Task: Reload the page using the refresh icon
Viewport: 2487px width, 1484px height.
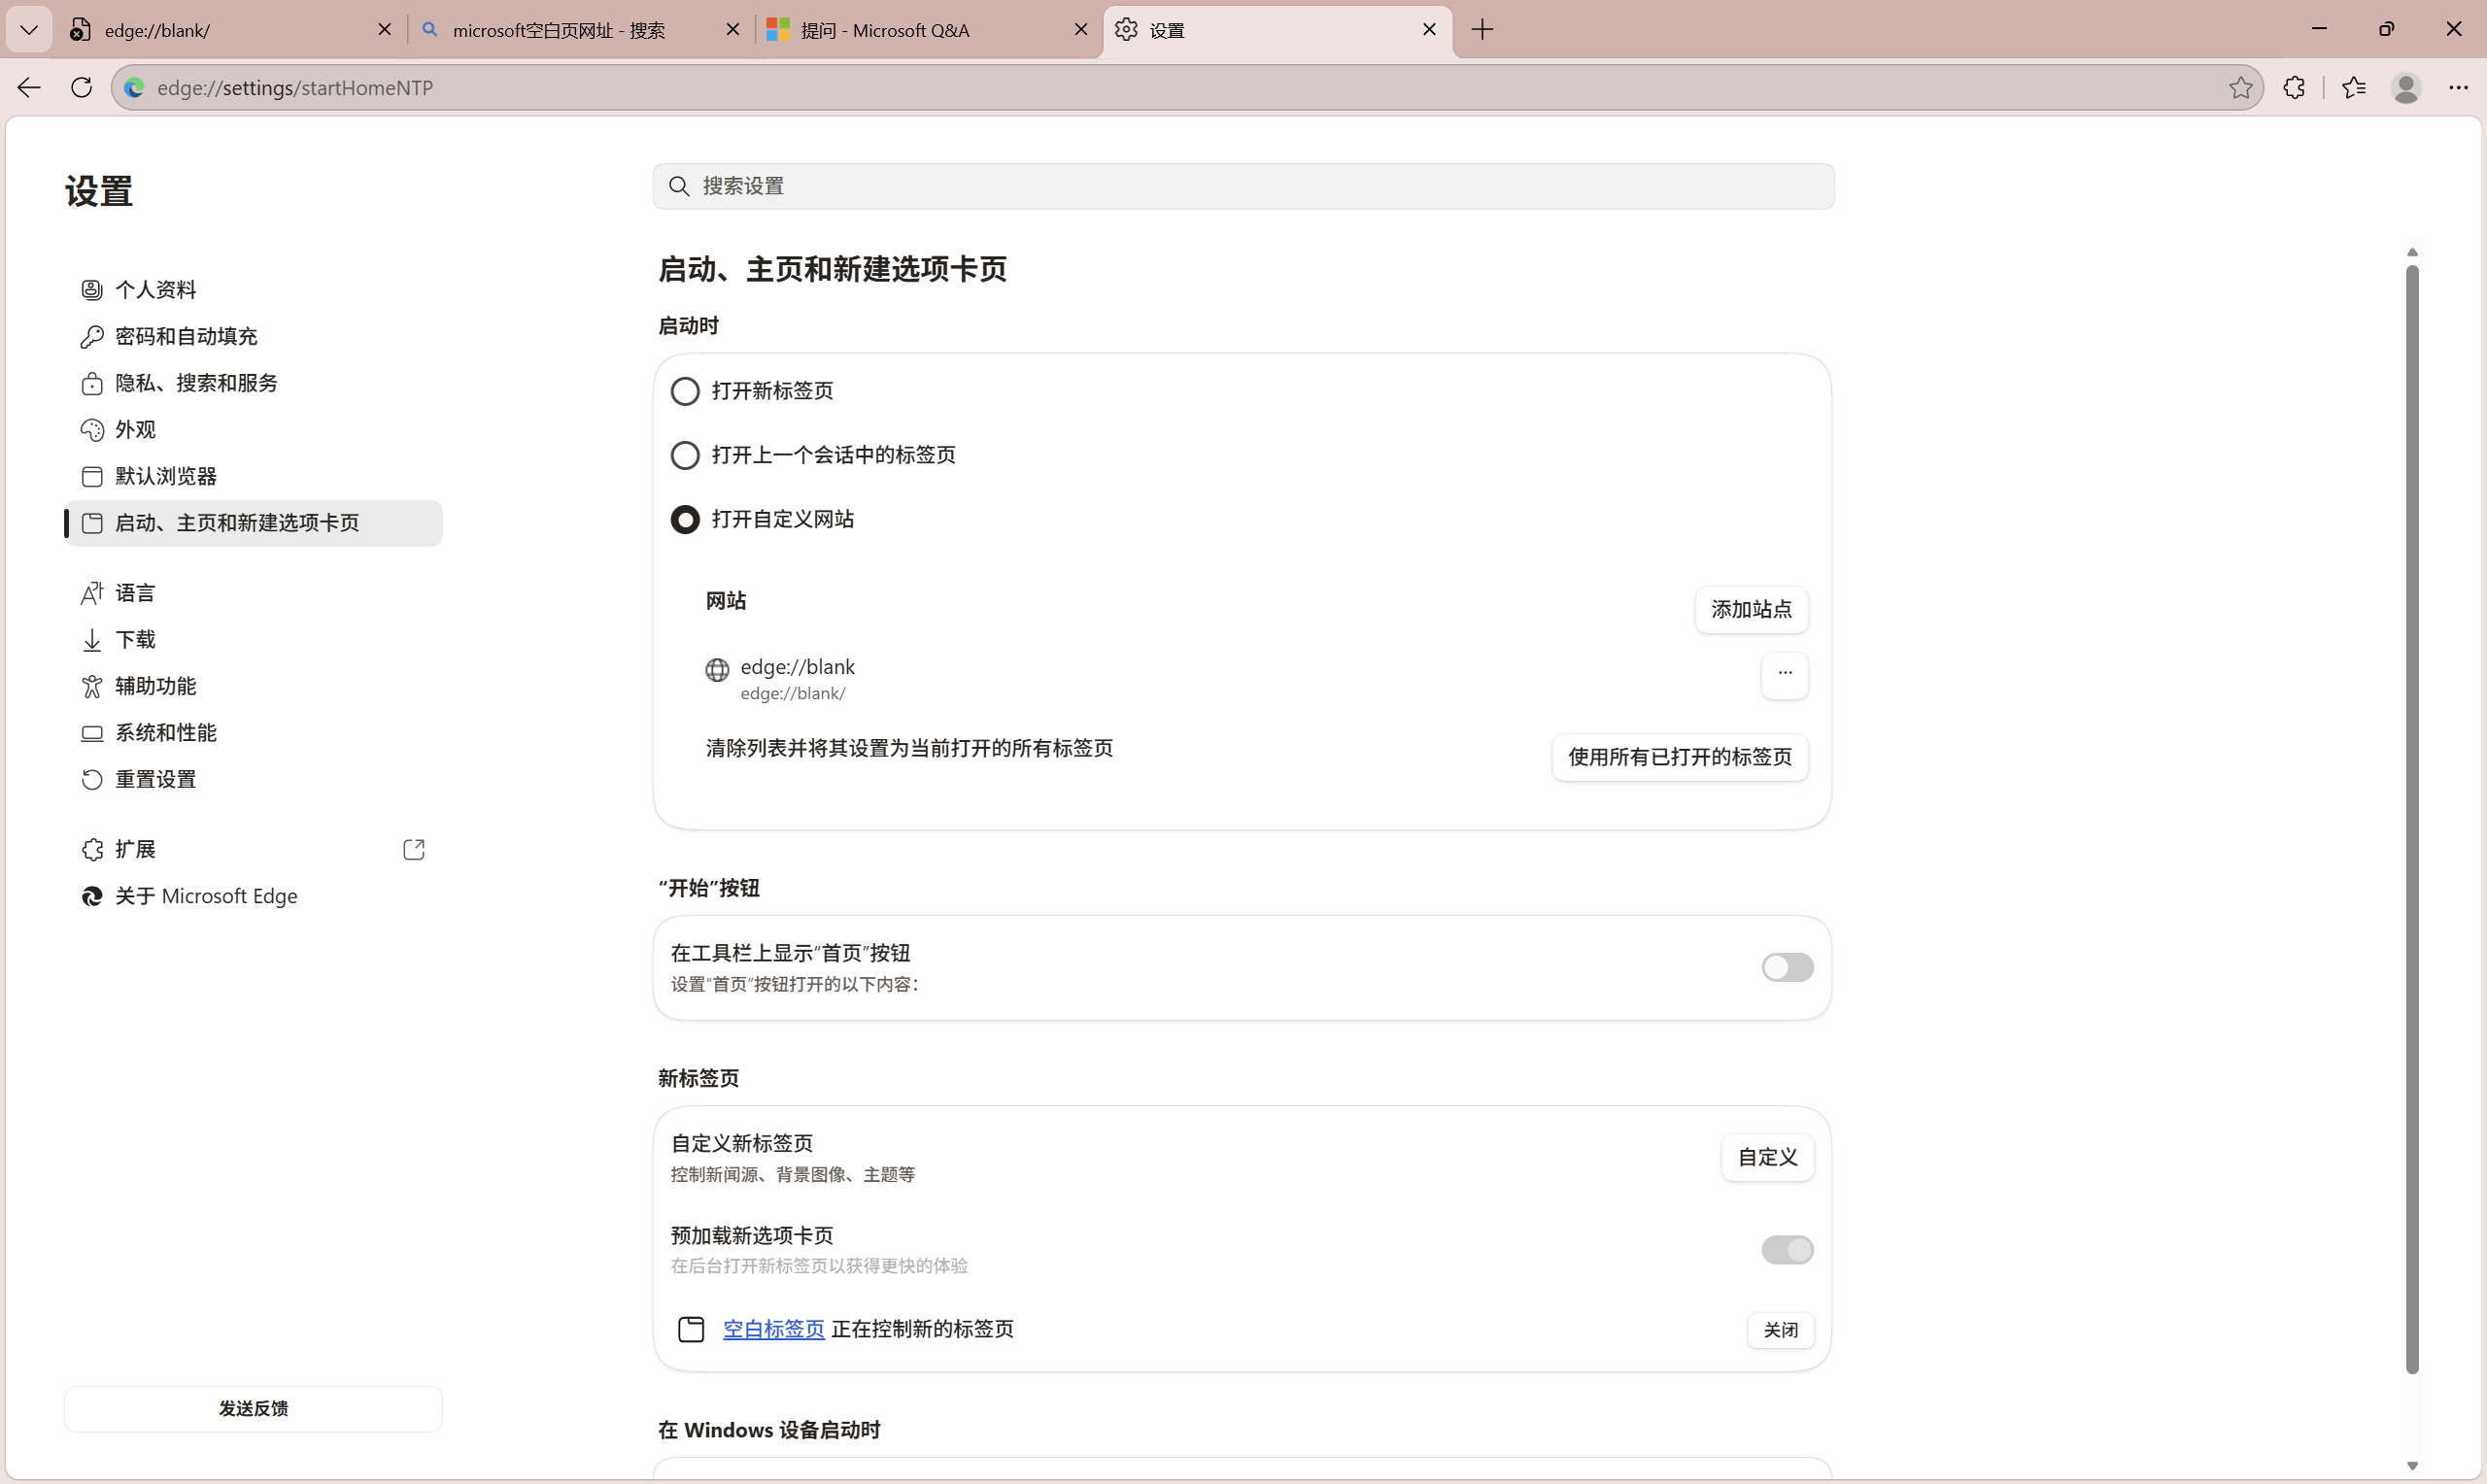Action: [82, 88]
